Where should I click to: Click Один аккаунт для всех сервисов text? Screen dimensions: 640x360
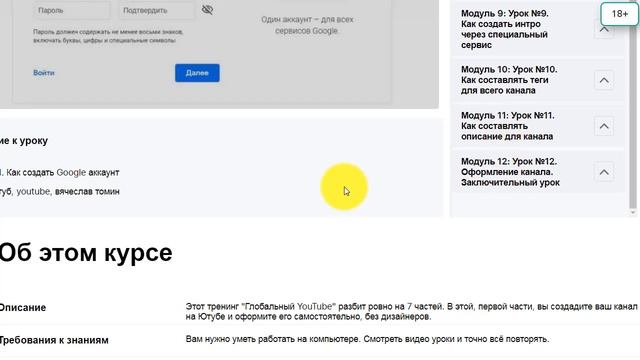307,25
